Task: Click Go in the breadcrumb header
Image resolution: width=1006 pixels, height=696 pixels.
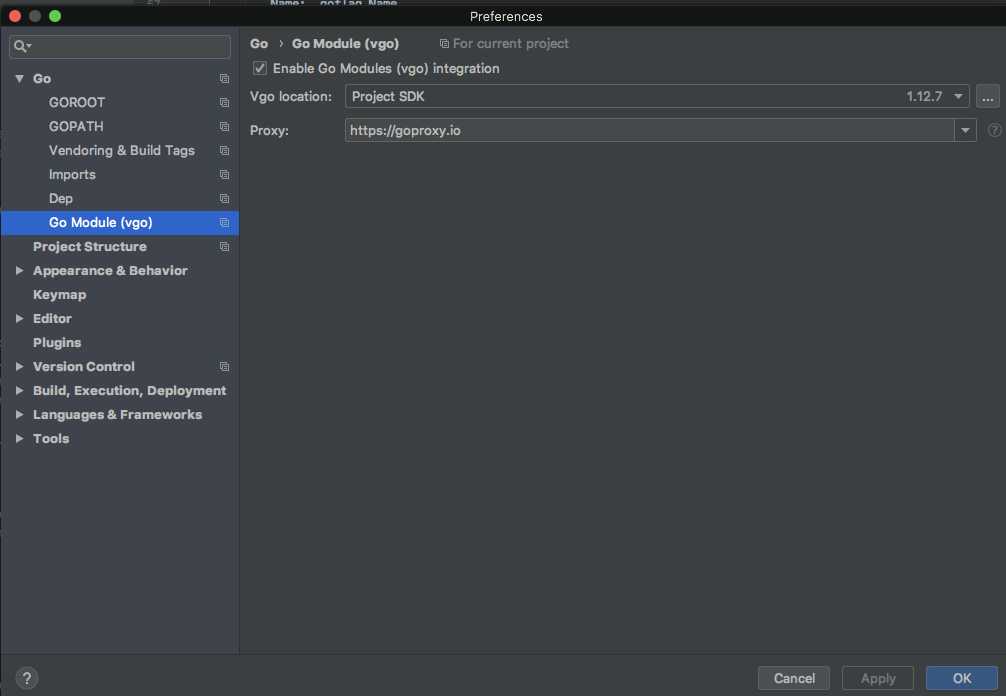Action: tap(259, 44)
